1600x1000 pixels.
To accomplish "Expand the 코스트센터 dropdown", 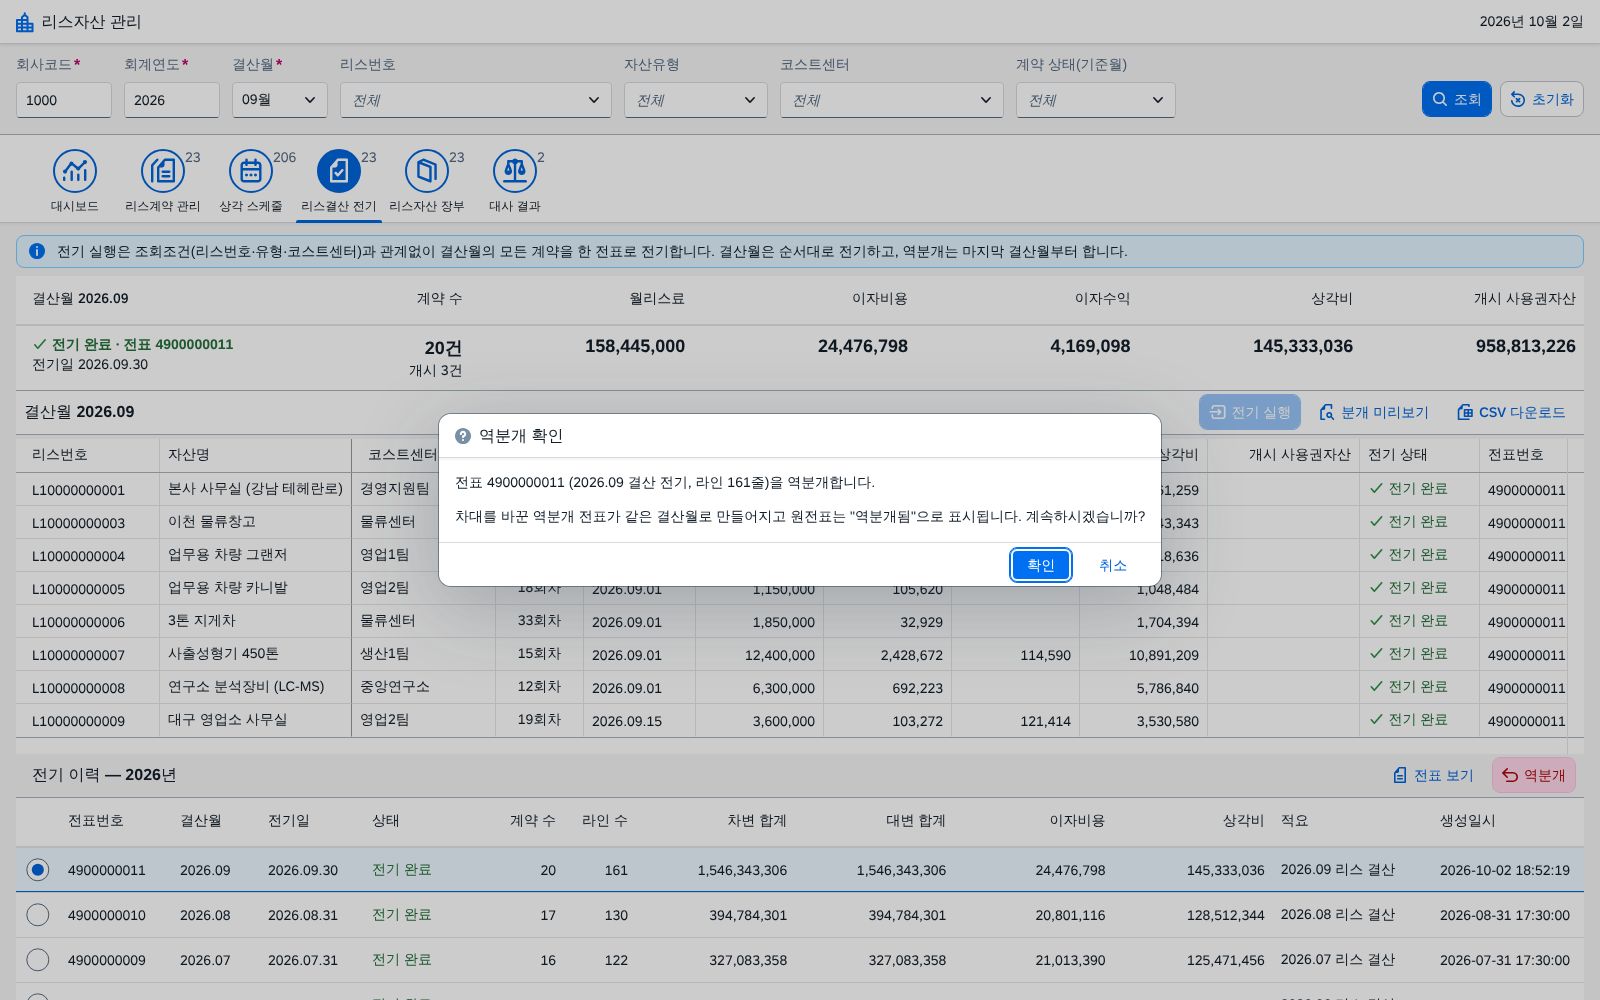I will (x=892, y=100).
